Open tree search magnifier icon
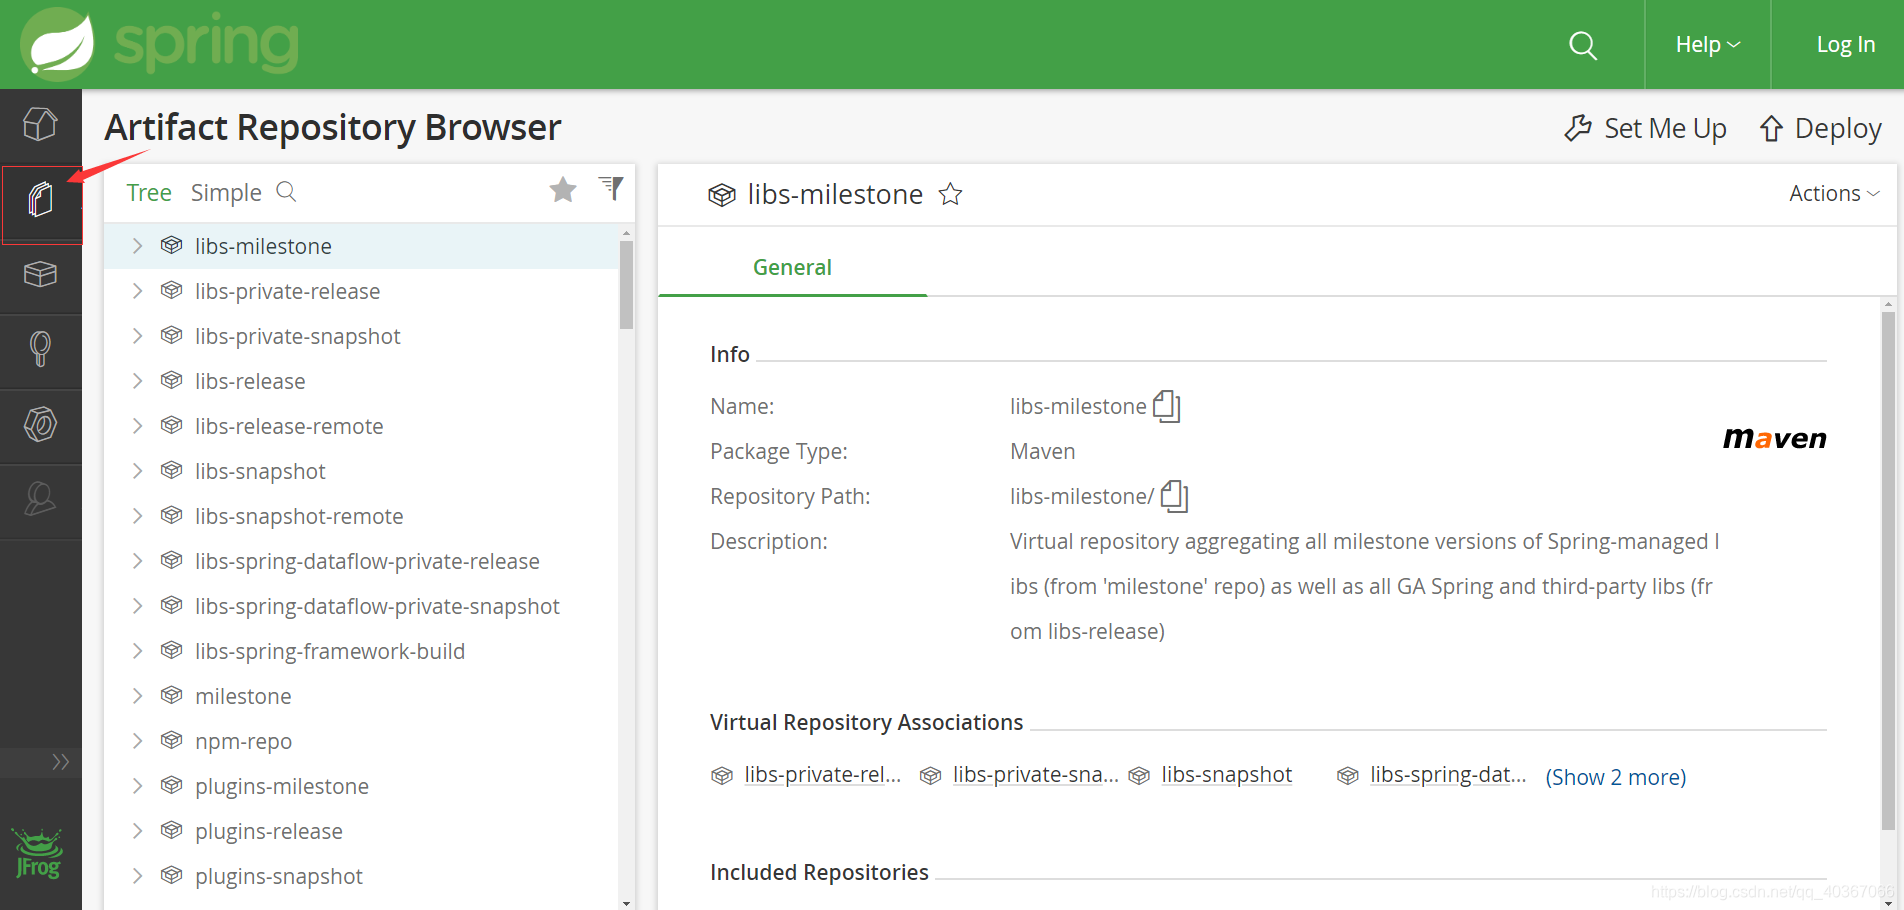The height and width of the screenshot is (910, 1904). (286, 191)
